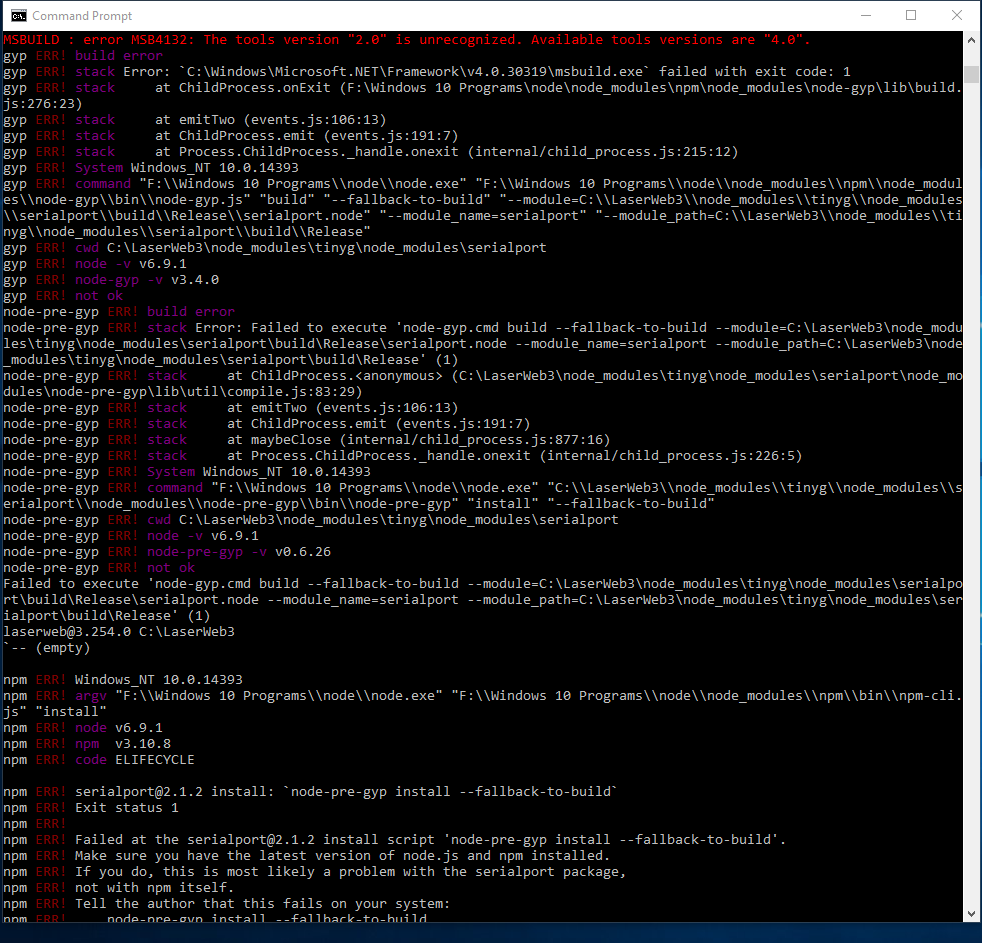Click the Command Prompt title text

82,16
